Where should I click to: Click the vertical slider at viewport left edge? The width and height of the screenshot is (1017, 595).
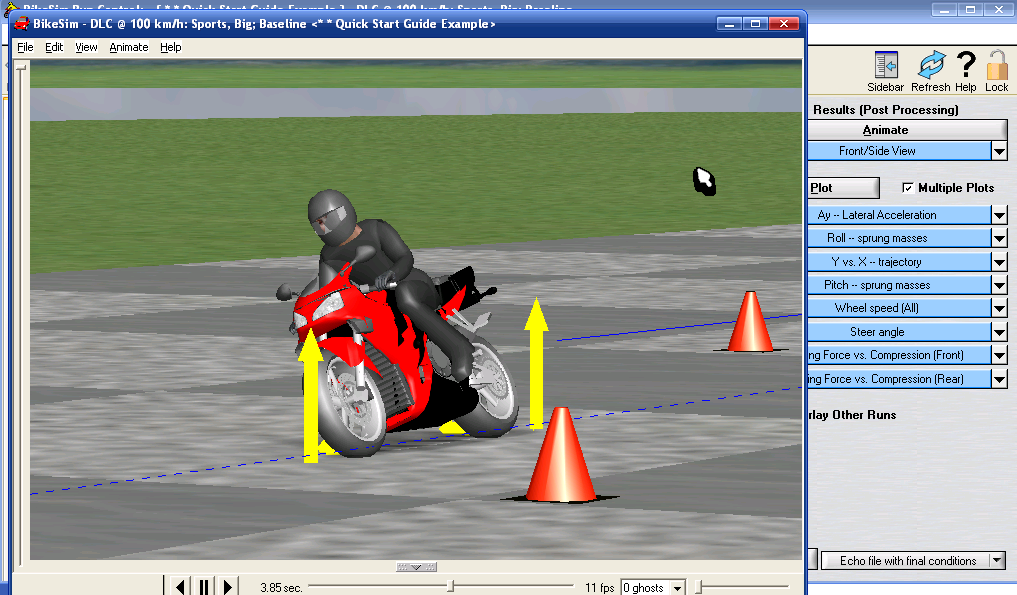(21, 67)
